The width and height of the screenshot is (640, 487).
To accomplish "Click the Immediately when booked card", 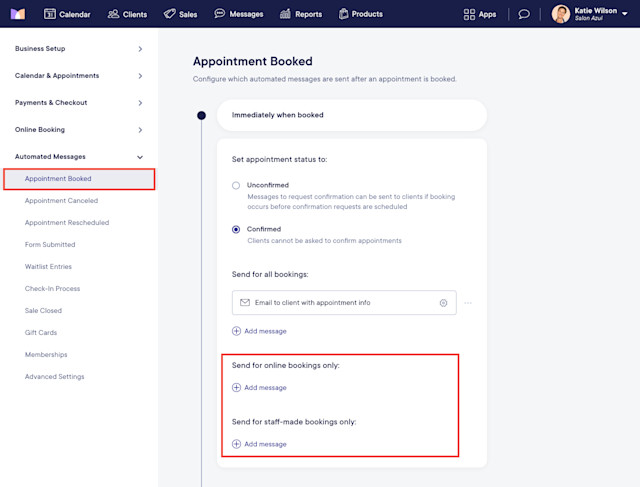I will 352,115.
